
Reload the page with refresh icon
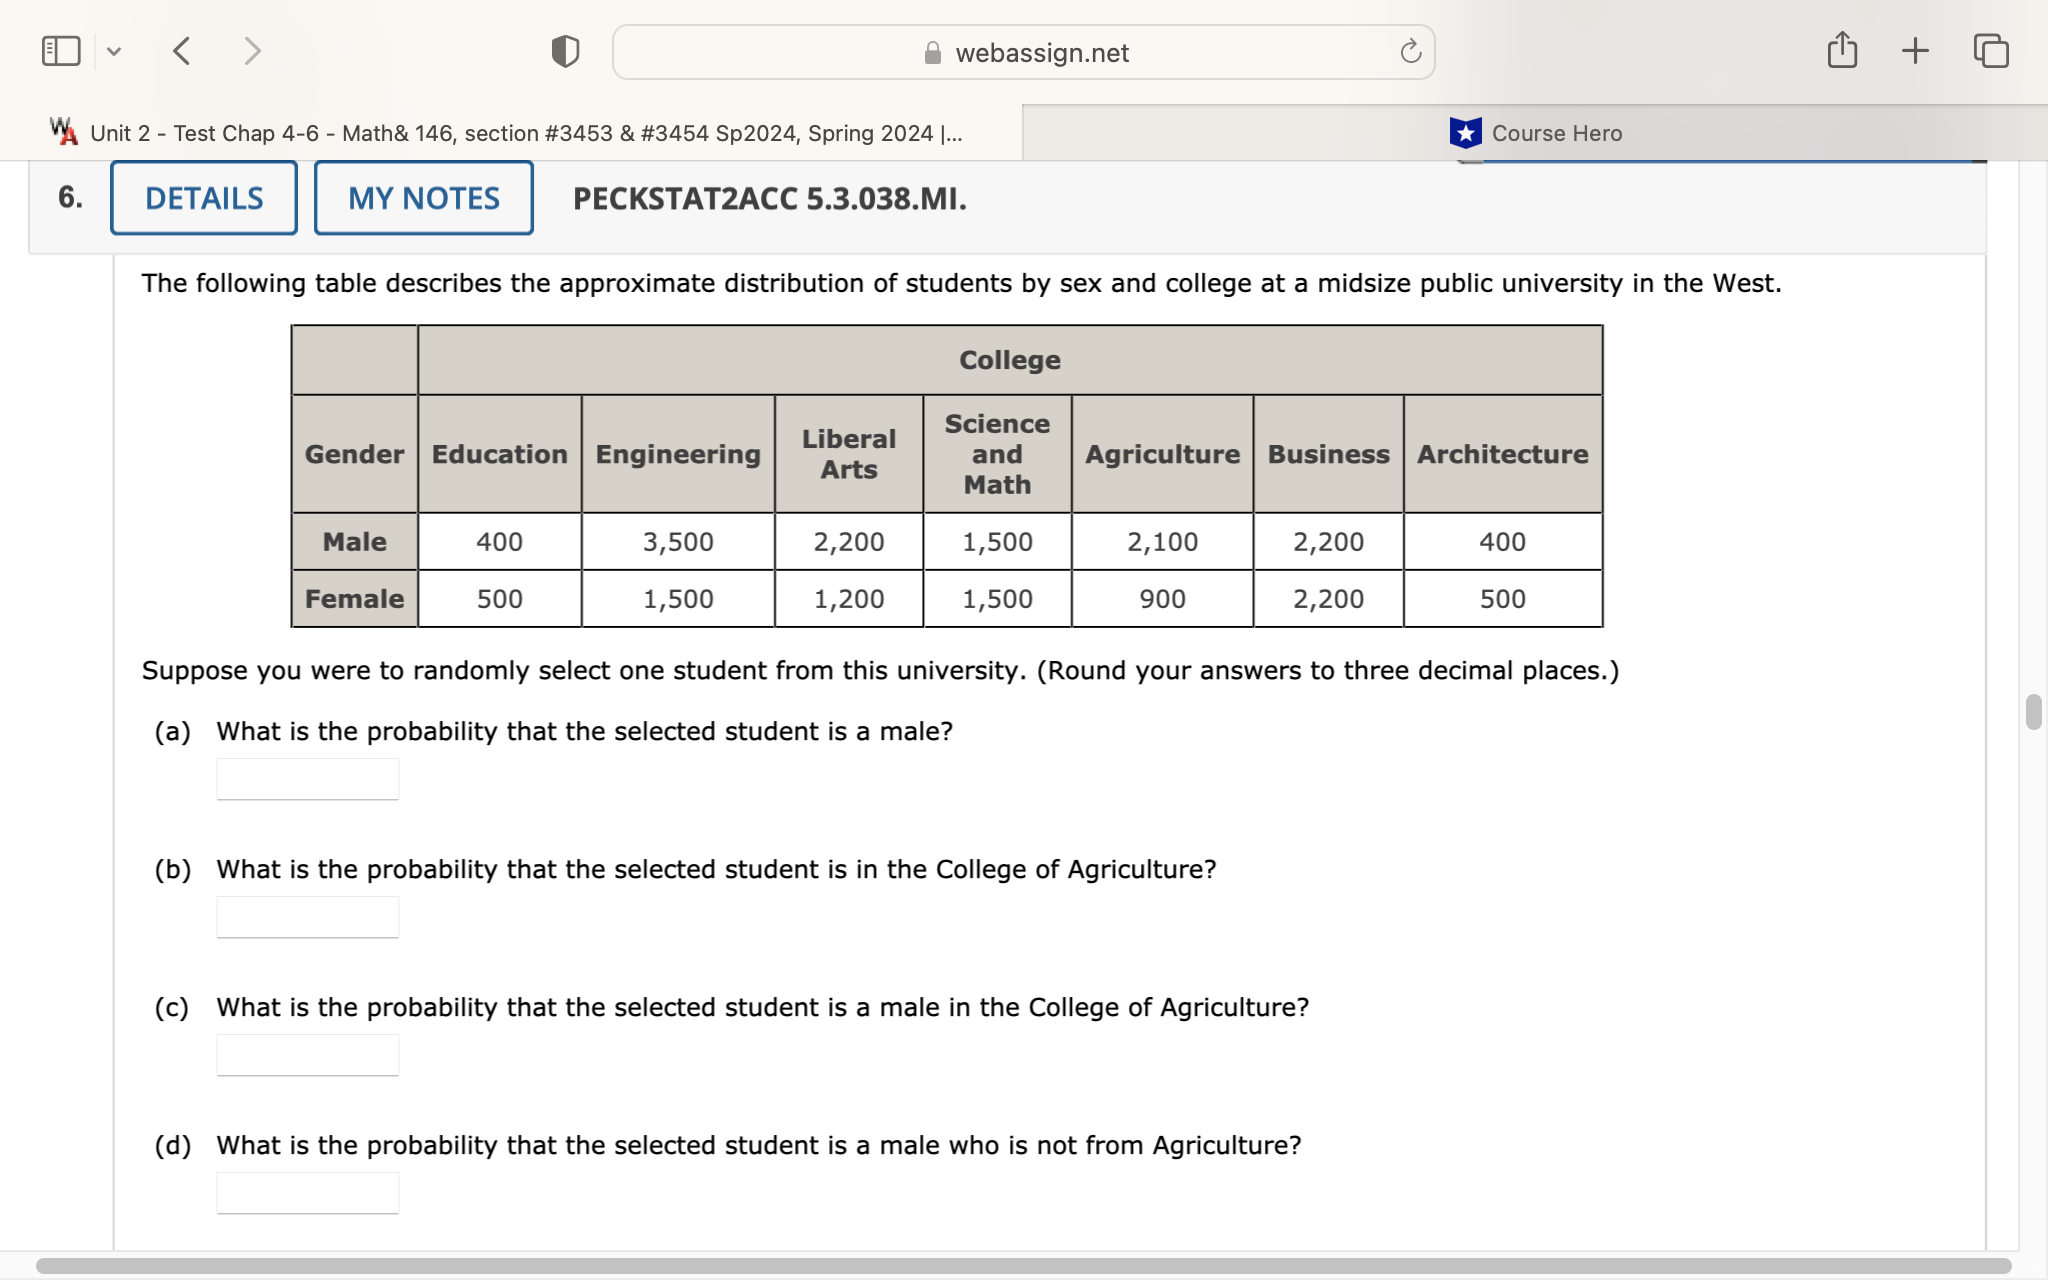[1410, 52]
